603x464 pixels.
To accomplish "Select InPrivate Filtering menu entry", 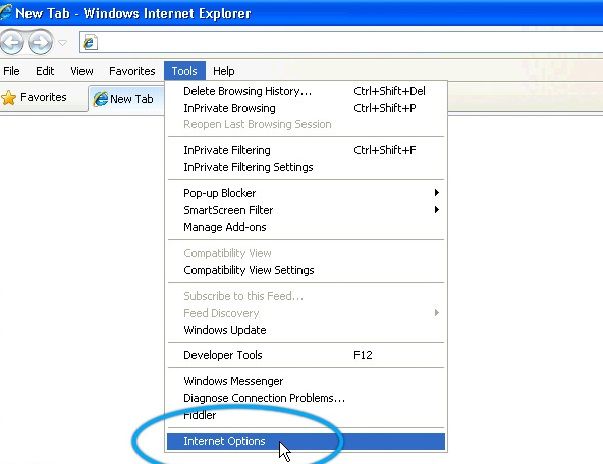I will tap(306, 150).
